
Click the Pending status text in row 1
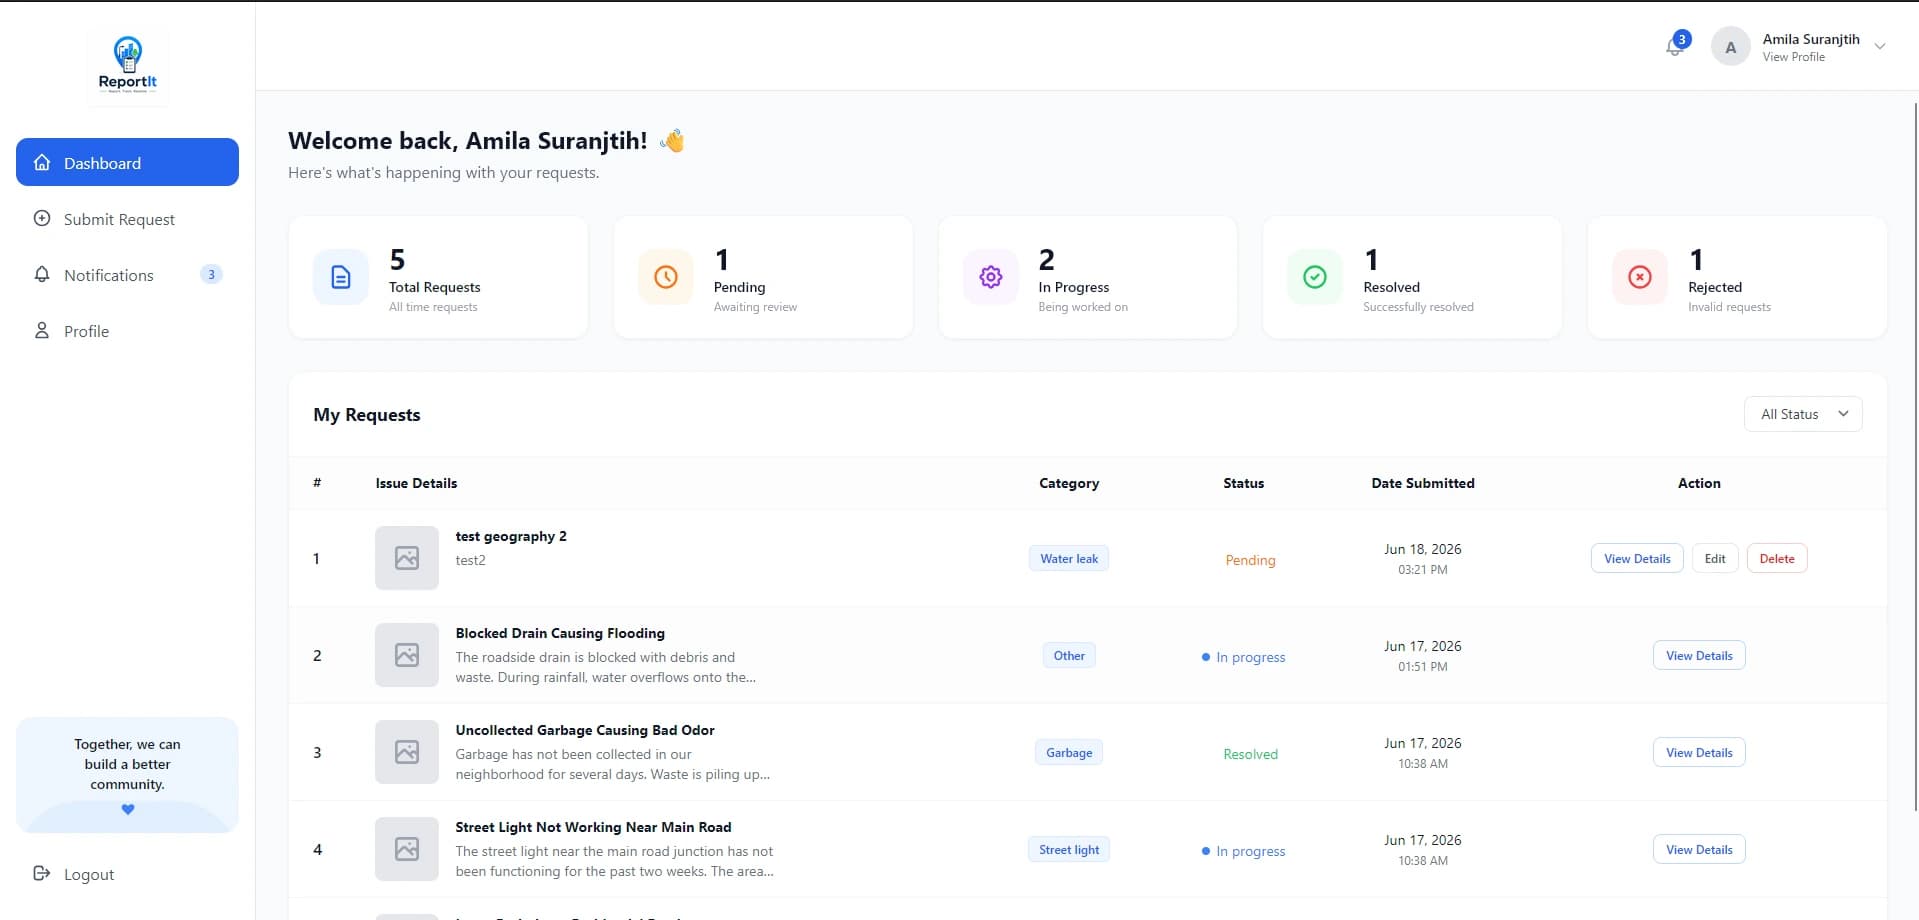tap(1250, 560)
